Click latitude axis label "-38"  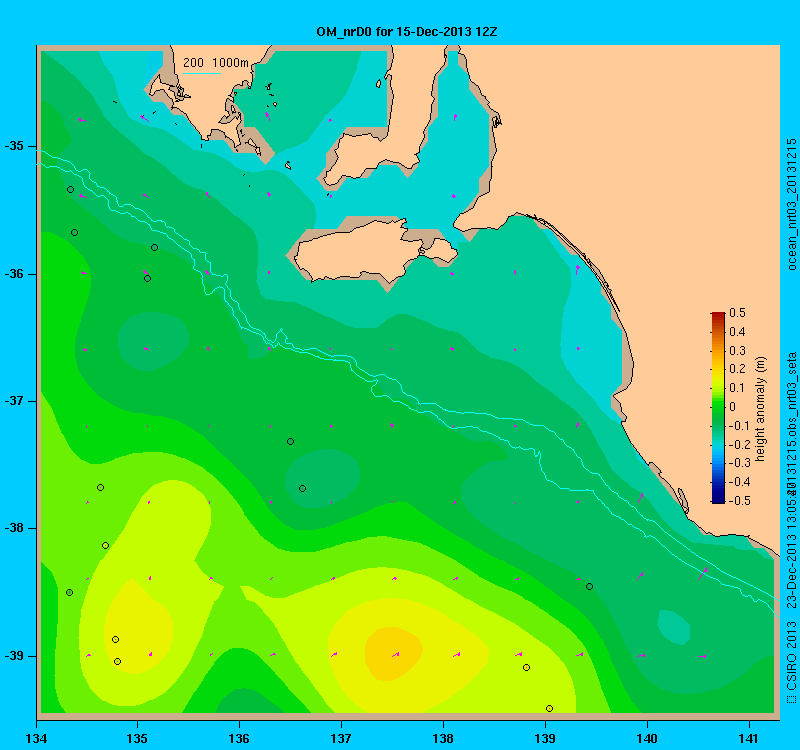[x=14, y=528]
